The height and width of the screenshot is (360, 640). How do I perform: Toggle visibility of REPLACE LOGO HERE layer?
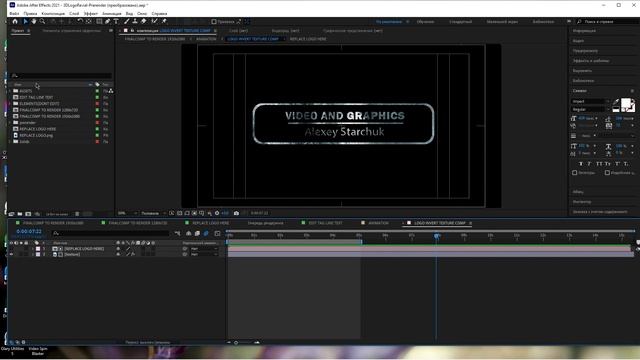click(x=11, y=249)
